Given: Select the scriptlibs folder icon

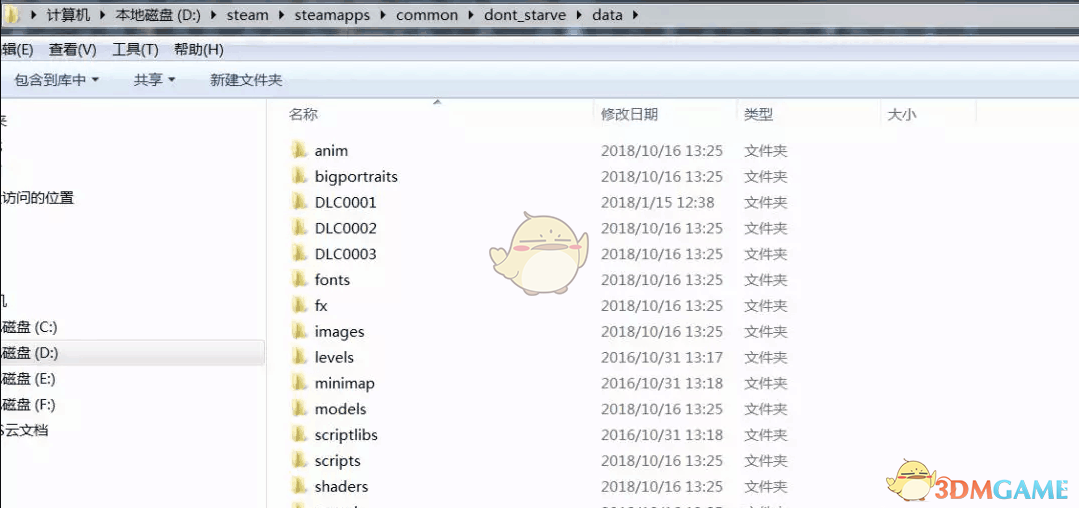Looking at the screenshot, I should [x=299, y=434].
